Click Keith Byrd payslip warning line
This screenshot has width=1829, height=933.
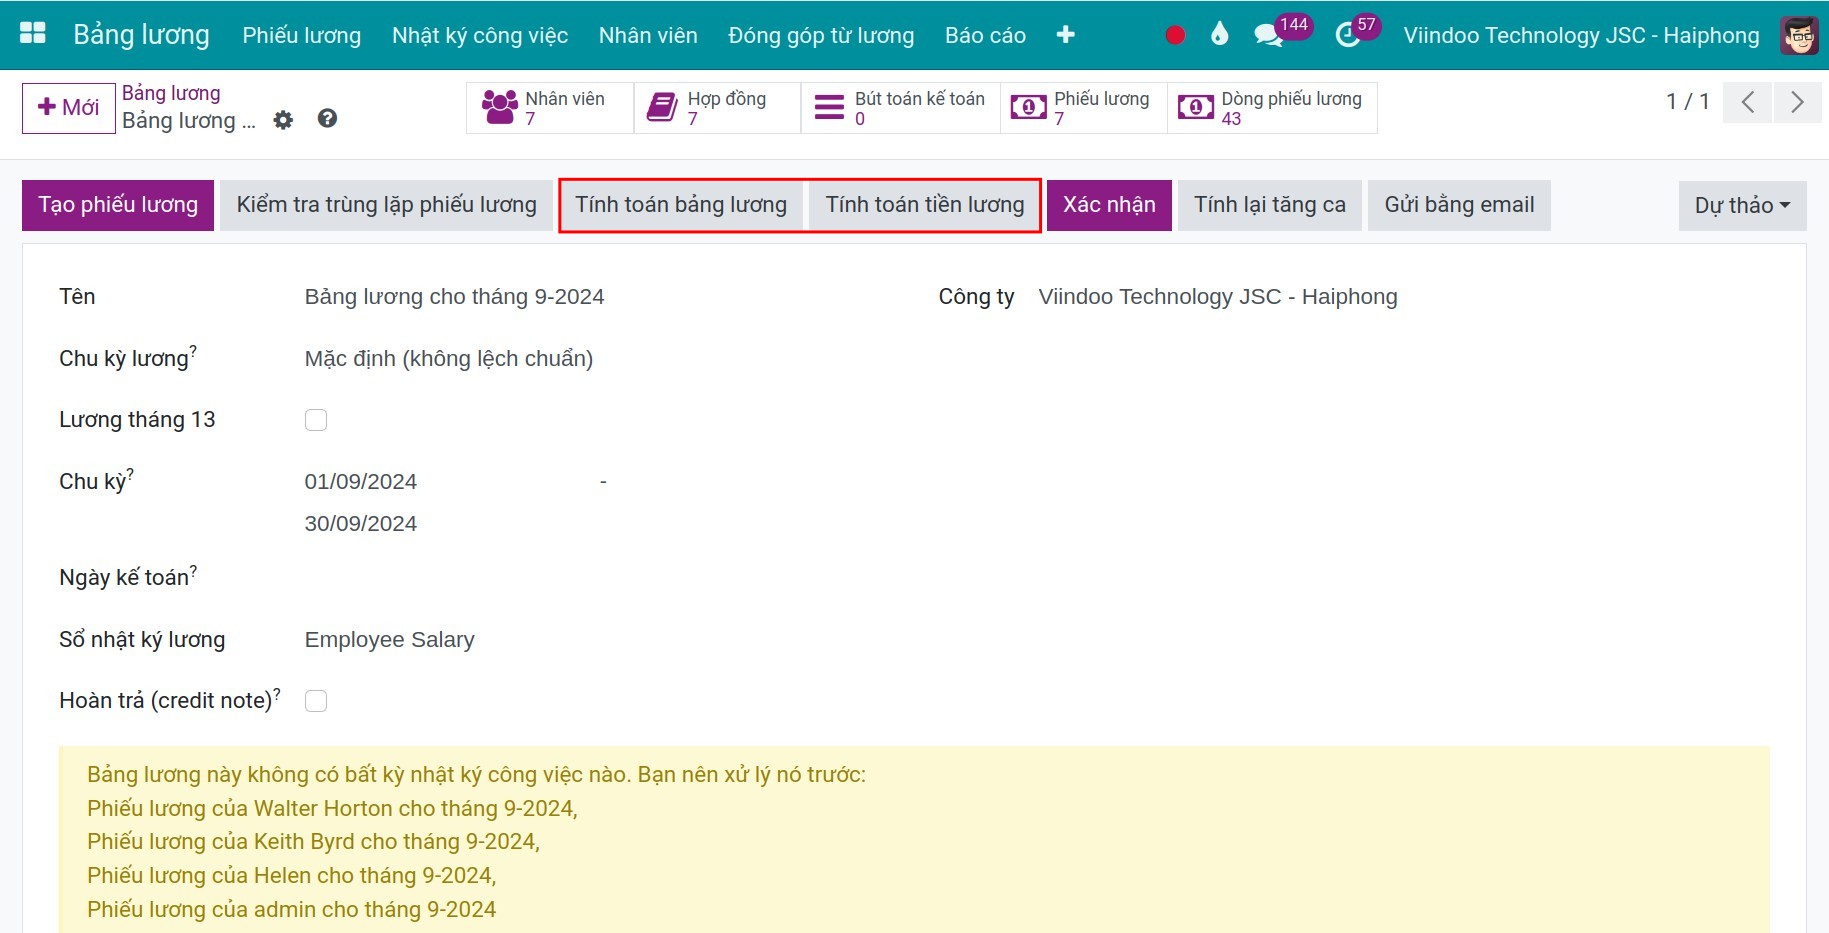tap(313, 842)
